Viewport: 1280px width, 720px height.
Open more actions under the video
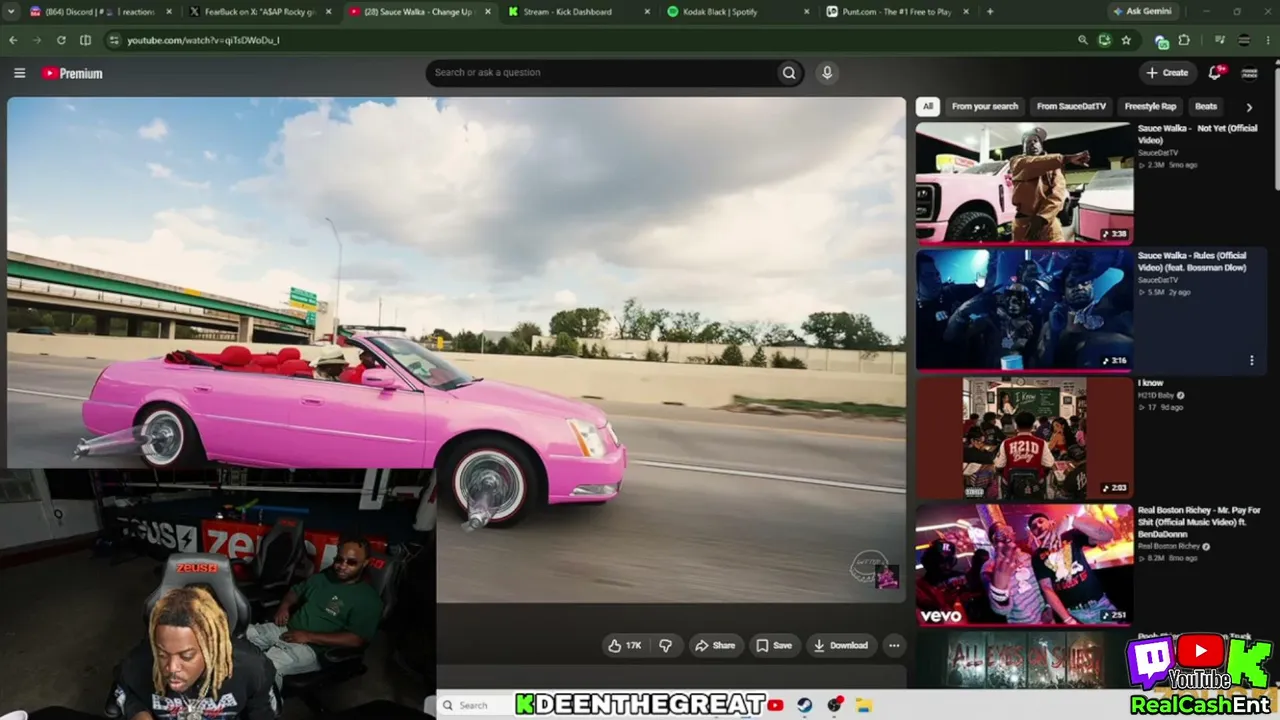point(894,645)
